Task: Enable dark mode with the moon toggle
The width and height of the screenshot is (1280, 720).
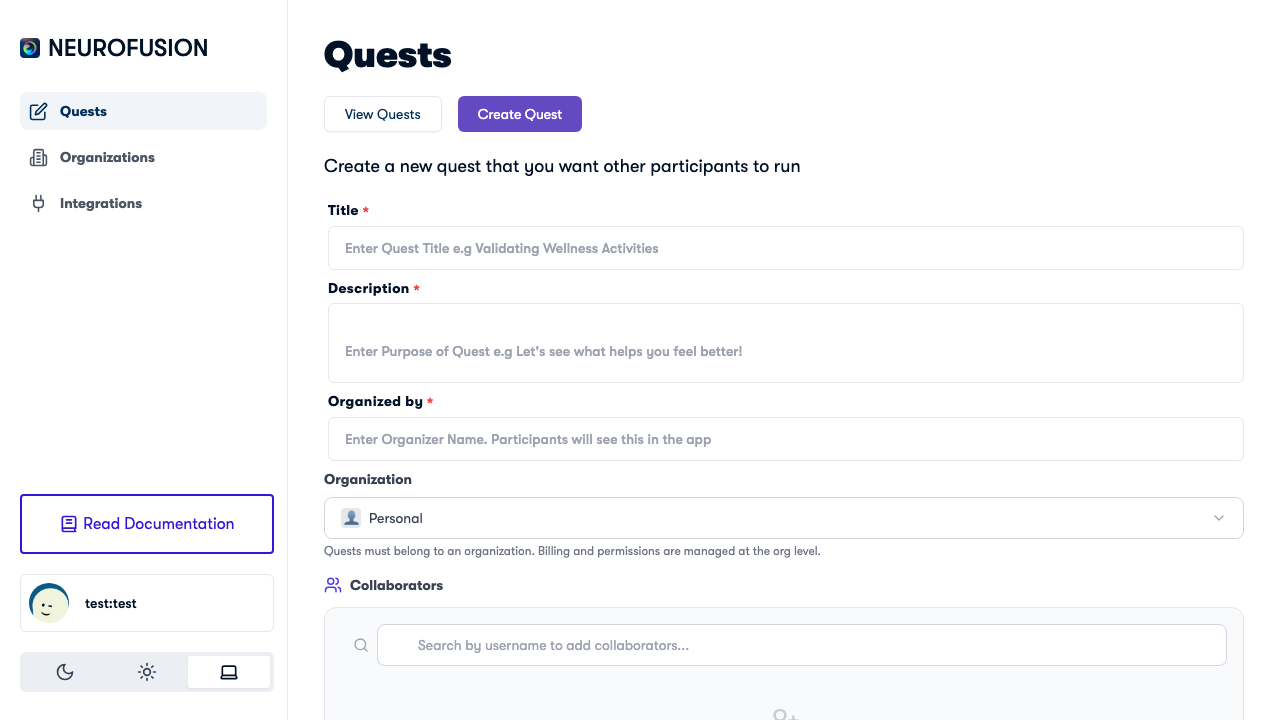Action: click(65, 672)
